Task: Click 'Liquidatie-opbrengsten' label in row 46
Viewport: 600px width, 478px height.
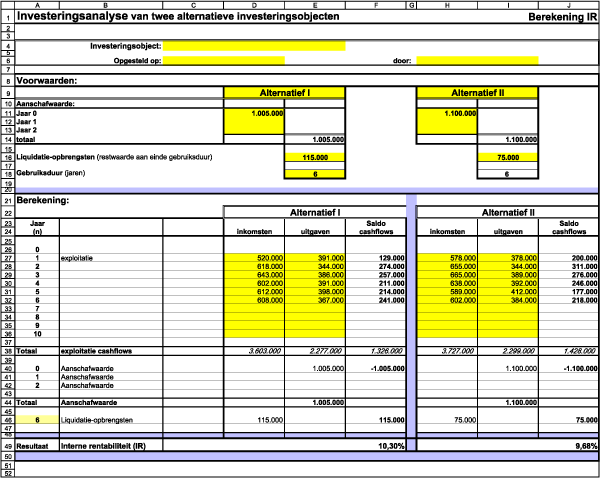Action: coord(97,420)
